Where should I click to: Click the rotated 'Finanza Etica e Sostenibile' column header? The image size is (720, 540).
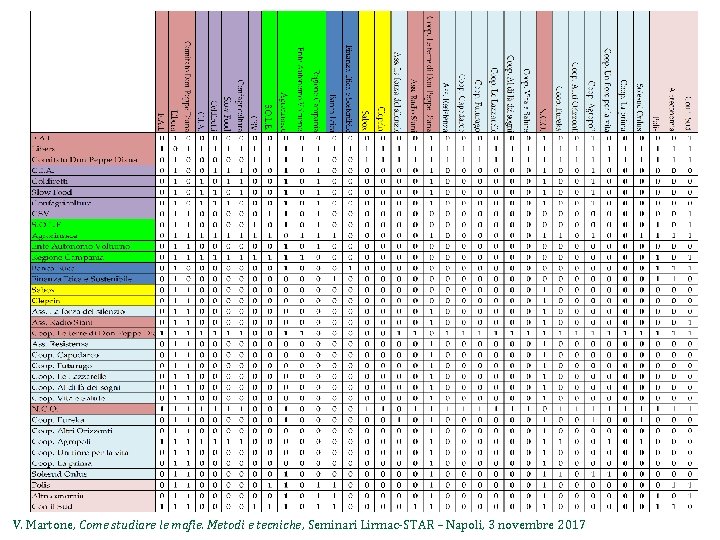coord(349,88)
